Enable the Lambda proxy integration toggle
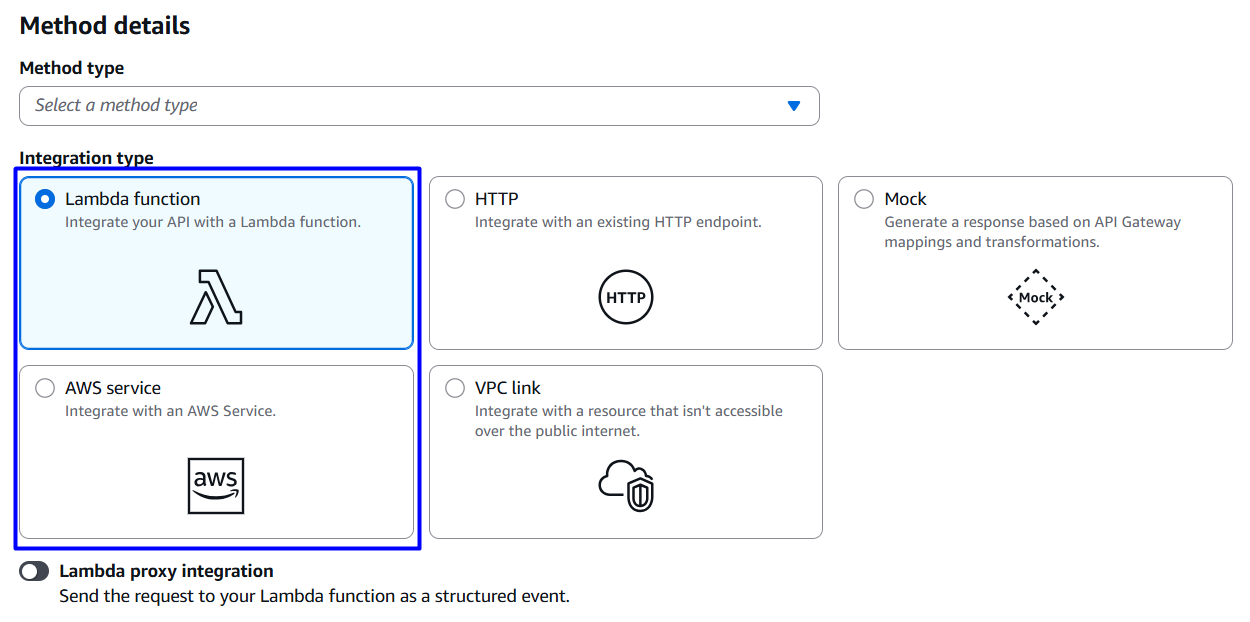This screenshot has height=622, width=1250. [34, 571]
